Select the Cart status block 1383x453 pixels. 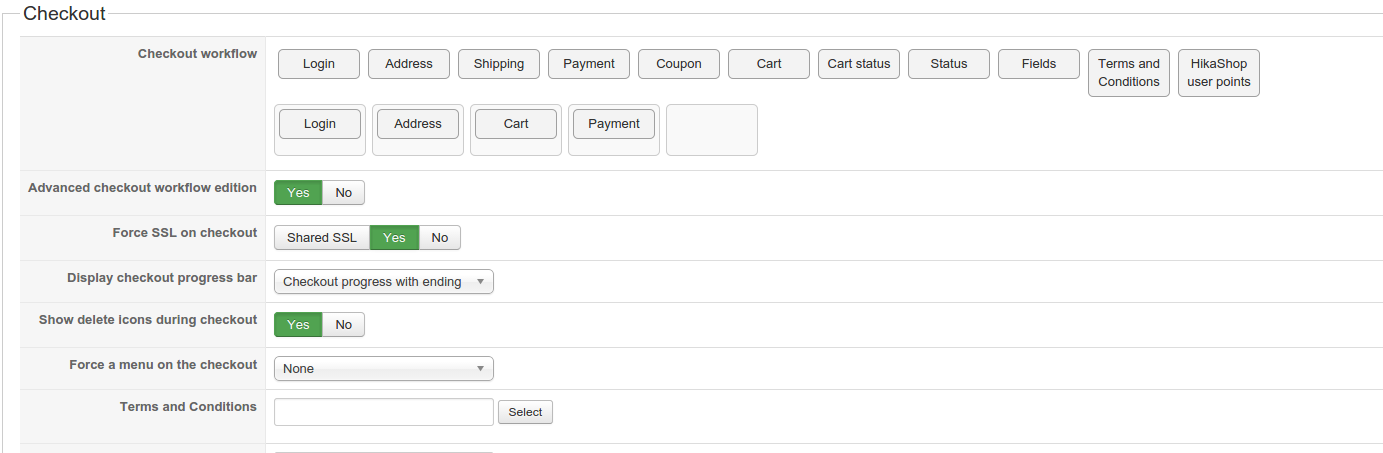(x=859, y=64)
